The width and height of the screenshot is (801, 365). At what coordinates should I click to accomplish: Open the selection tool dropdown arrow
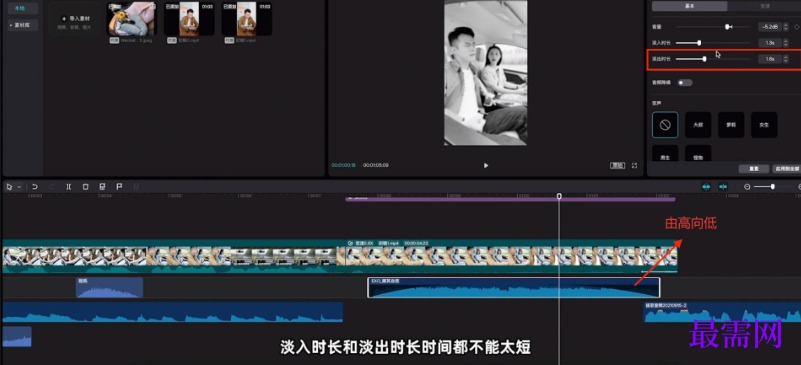pos(19,187)
